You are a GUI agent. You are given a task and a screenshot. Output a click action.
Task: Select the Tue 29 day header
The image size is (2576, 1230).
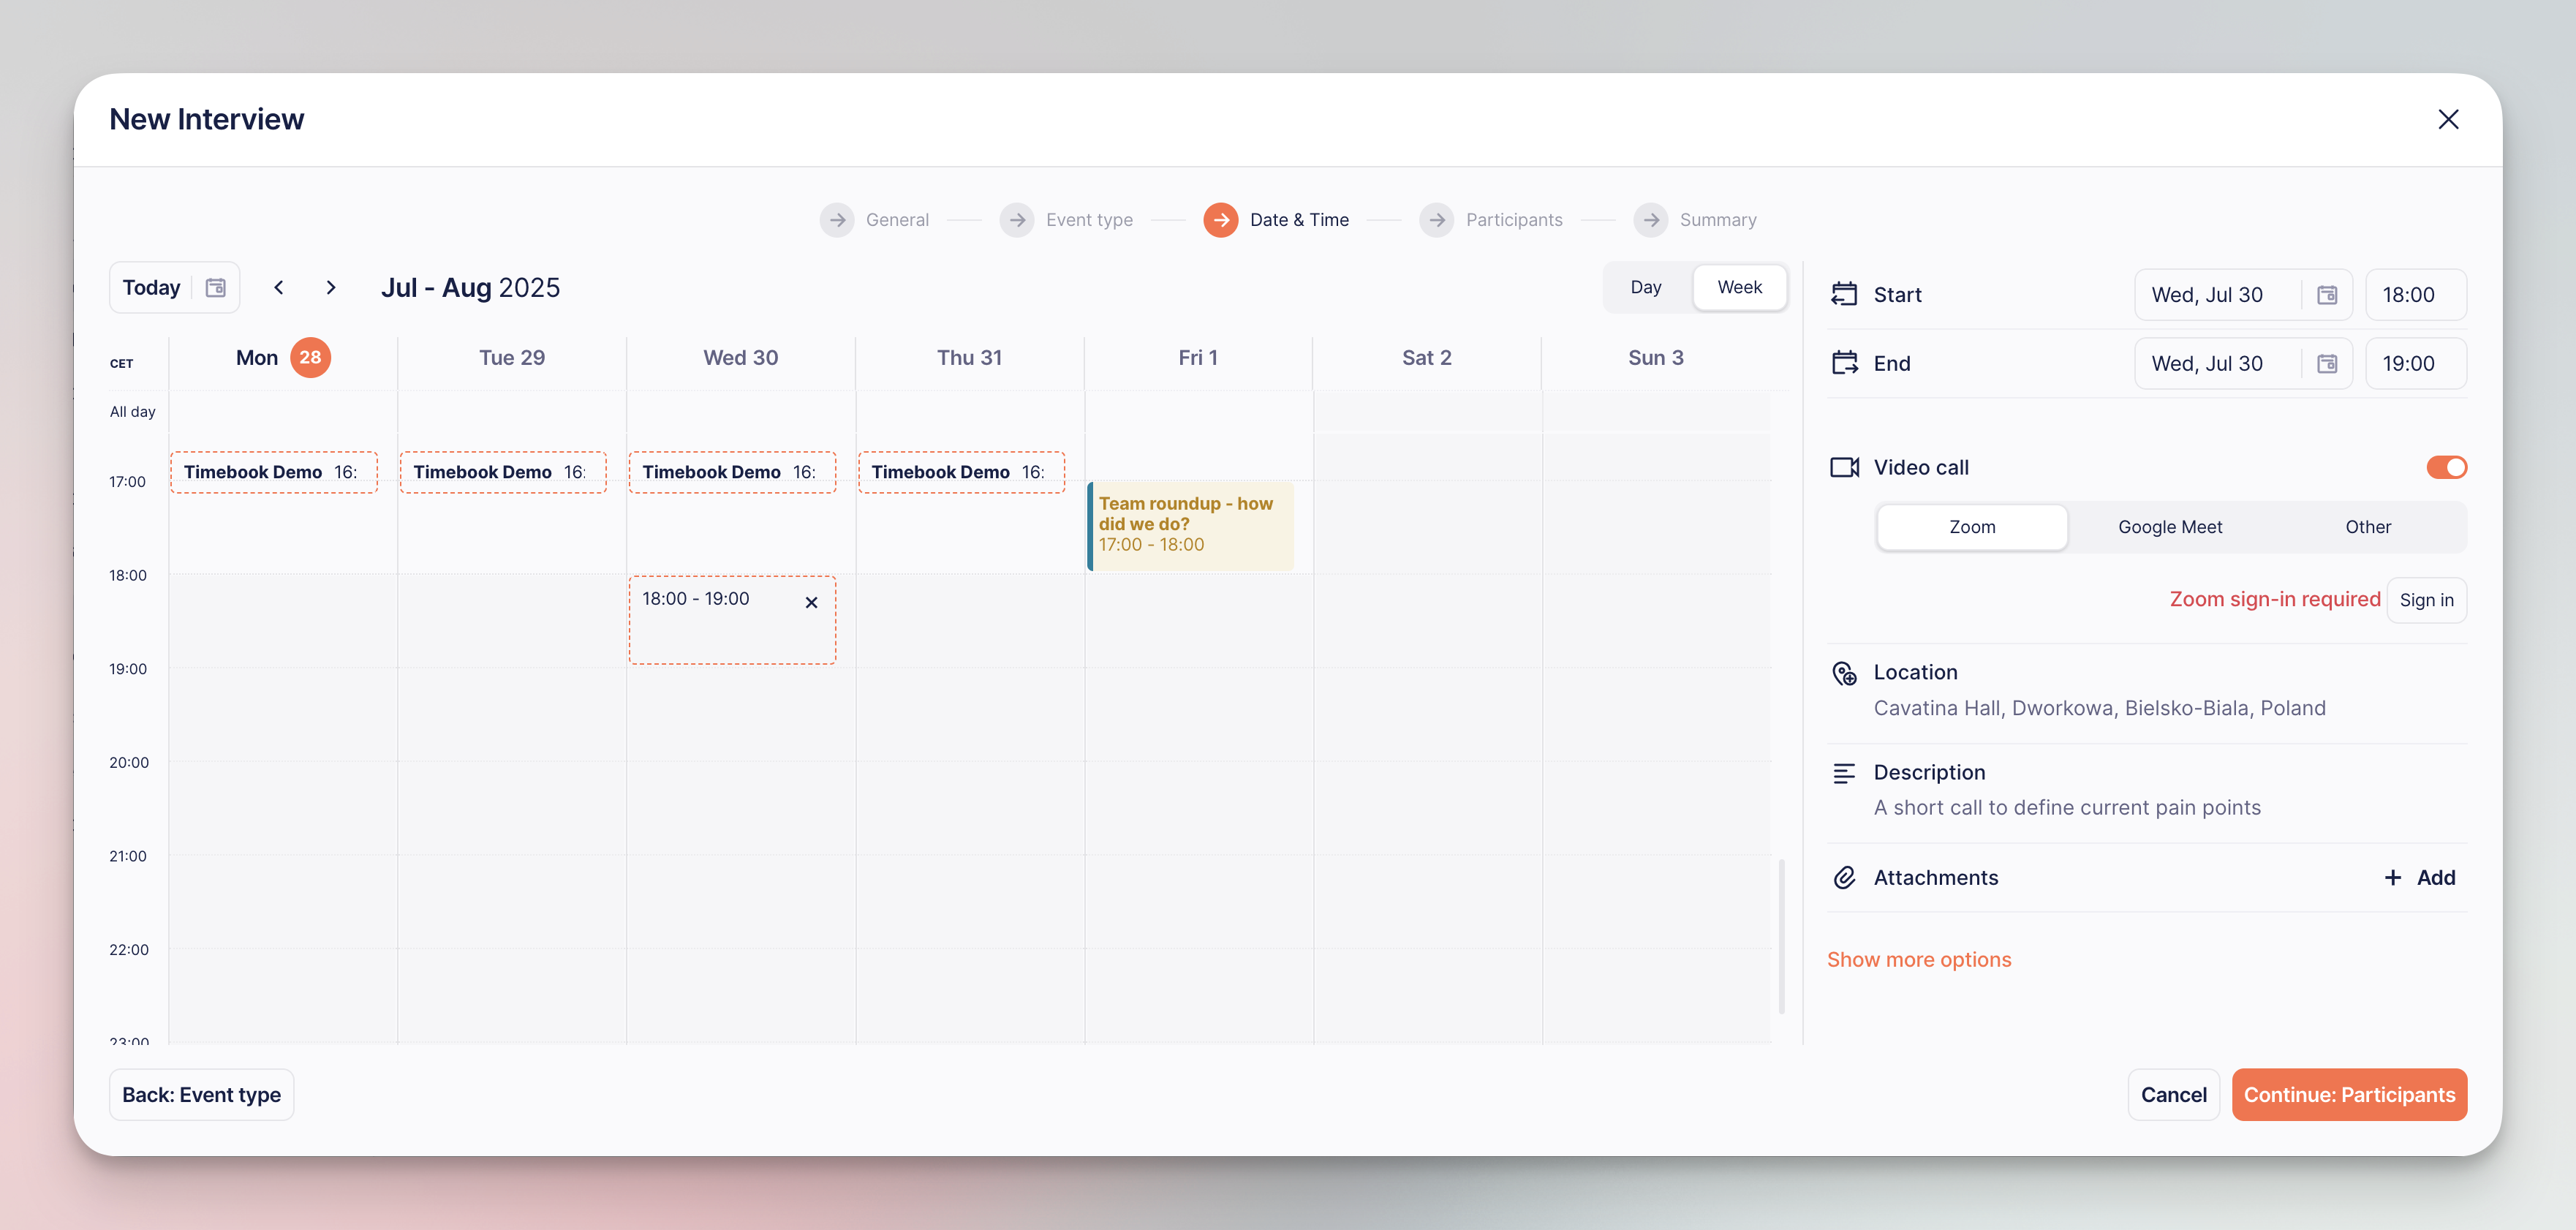click(x=512, y=358)
